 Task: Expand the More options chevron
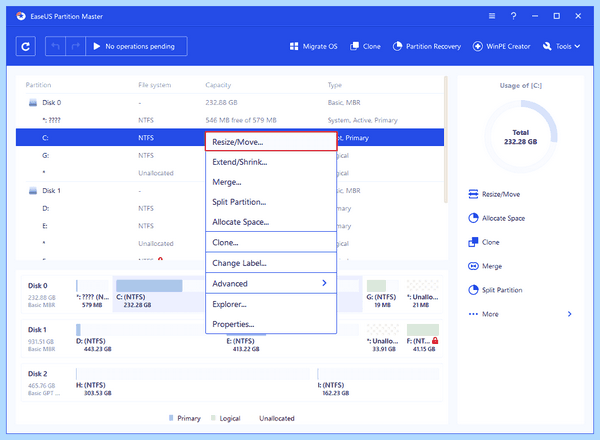tap(569, 314)
